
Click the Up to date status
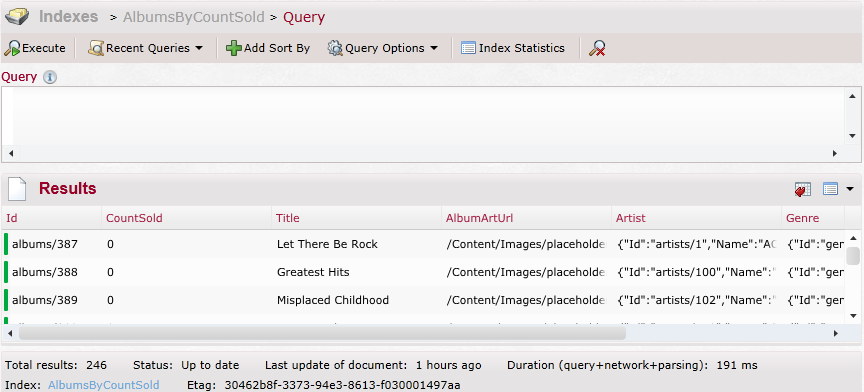point(210,365)
